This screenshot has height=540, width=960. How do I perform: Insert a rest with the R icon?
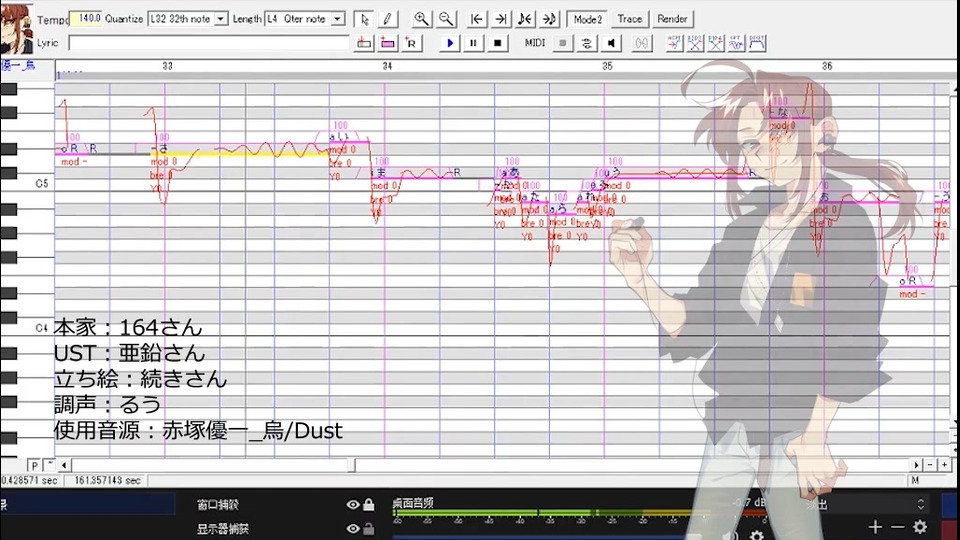tap(411, 43)
